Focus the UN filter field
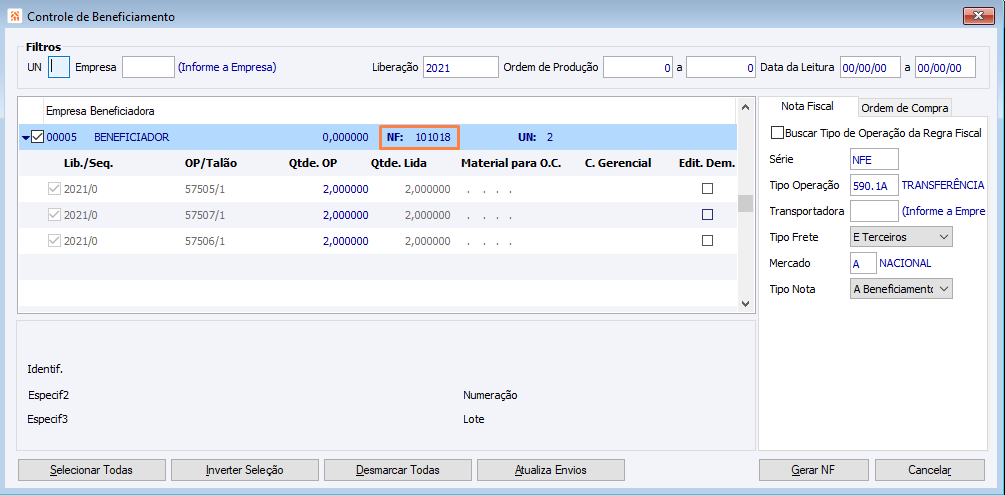The height and width of the screenshot is (495, 1005). coord(59,67)
